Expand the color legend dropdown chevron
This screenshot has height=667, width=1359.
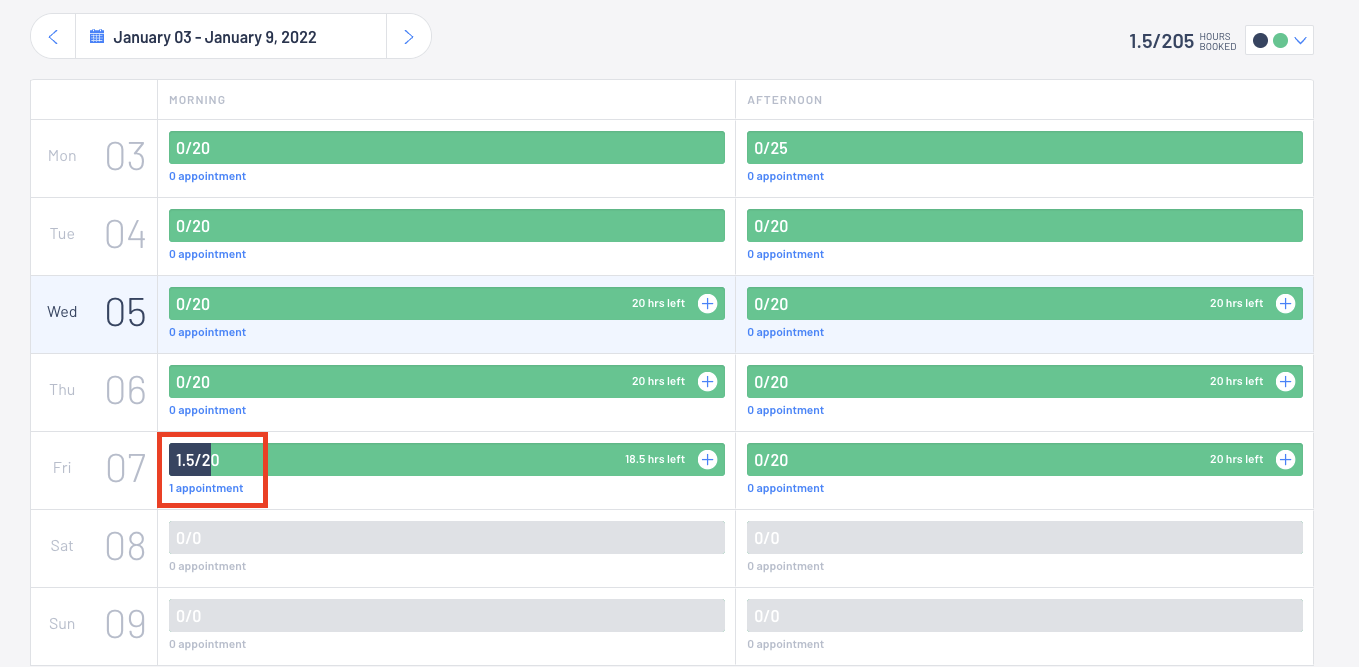tap(1300, 41)
